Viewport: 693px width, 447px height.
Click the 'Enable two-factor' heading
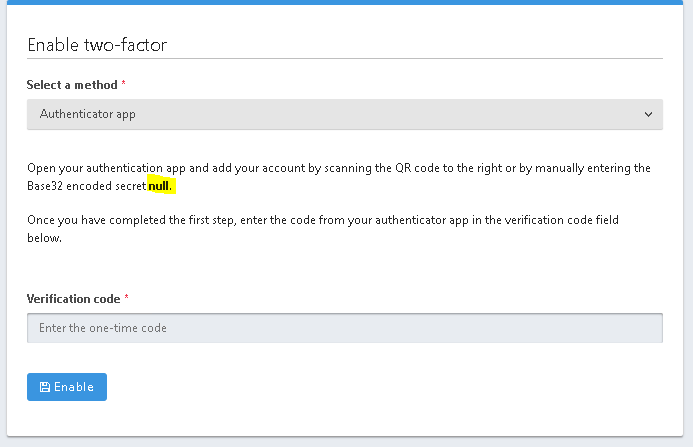(x=97, y=45)
